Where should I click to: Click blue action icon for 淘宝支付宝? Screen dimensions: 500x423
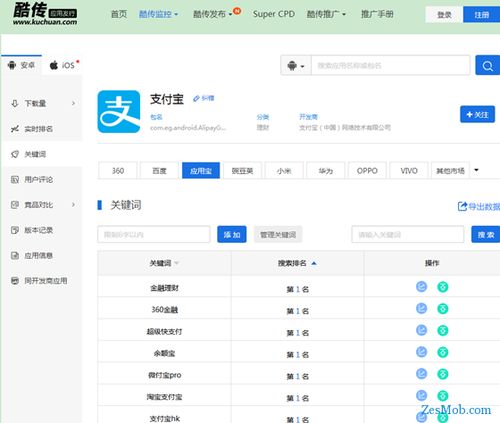pos(421,396)
